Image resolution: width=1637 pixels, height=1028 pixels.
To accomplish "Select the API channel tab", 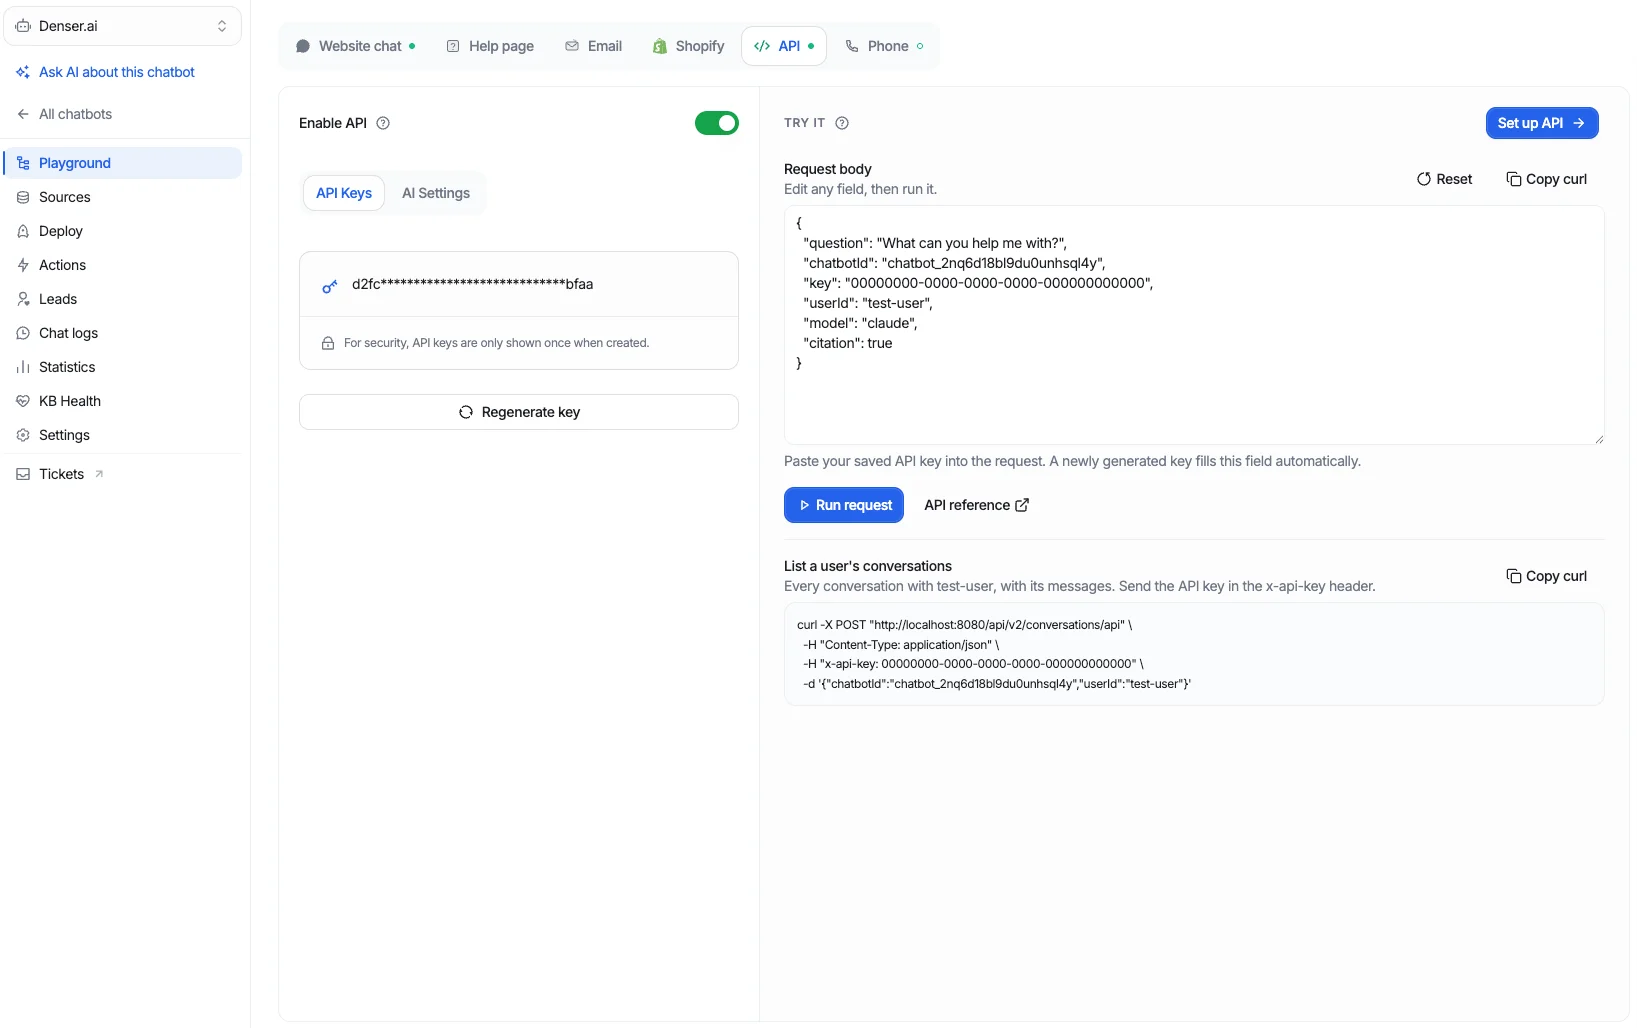I will point(784,46).
